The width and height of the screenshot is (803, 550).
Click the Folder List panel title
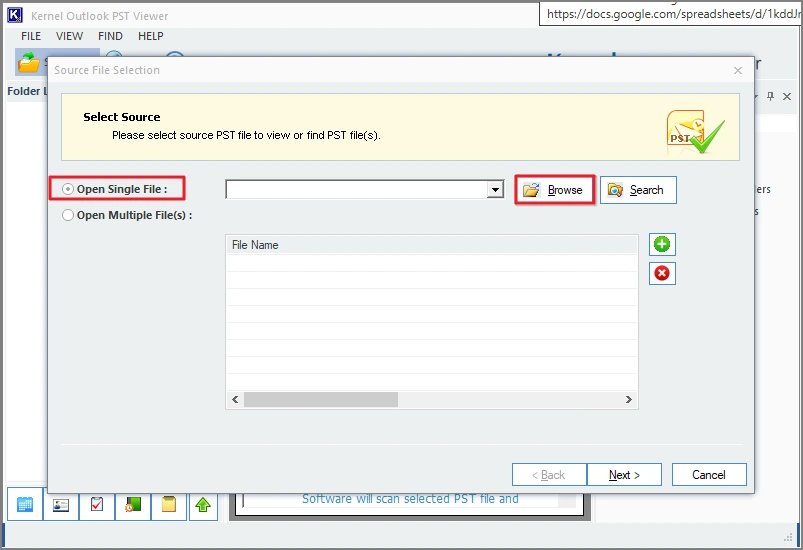pyautogui.click(x=27, y=91)
